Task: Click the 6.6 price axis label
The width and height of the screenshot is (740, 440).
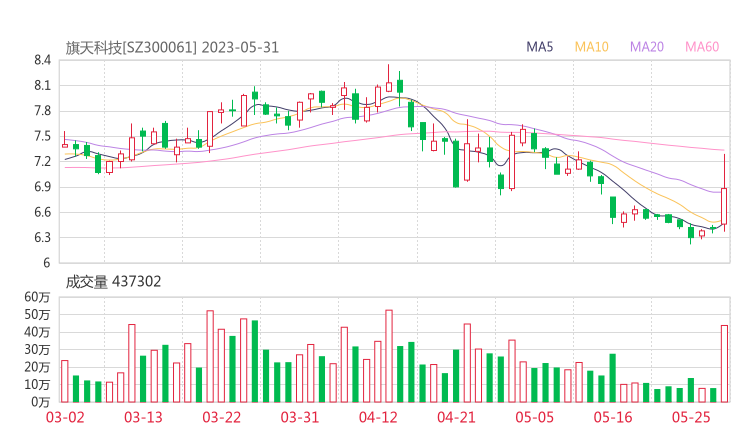Action: (42, 212)
